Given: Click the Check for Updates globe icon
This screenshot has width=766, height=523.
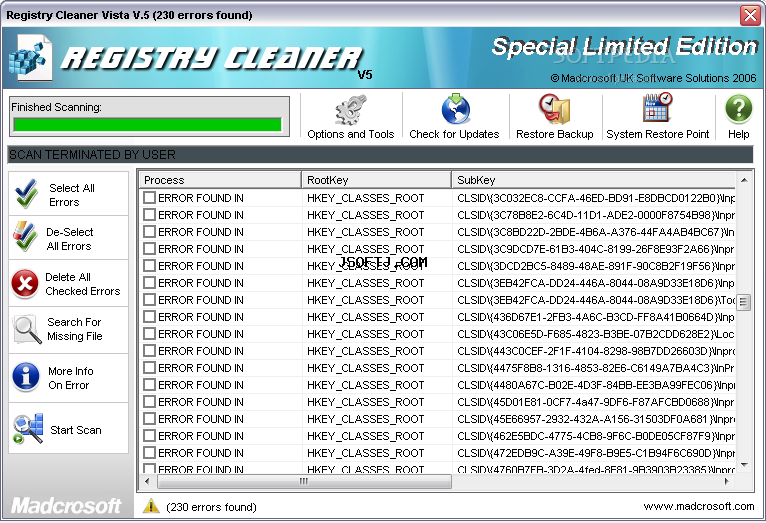Looking at the screenshot, I should click(455, 109).
